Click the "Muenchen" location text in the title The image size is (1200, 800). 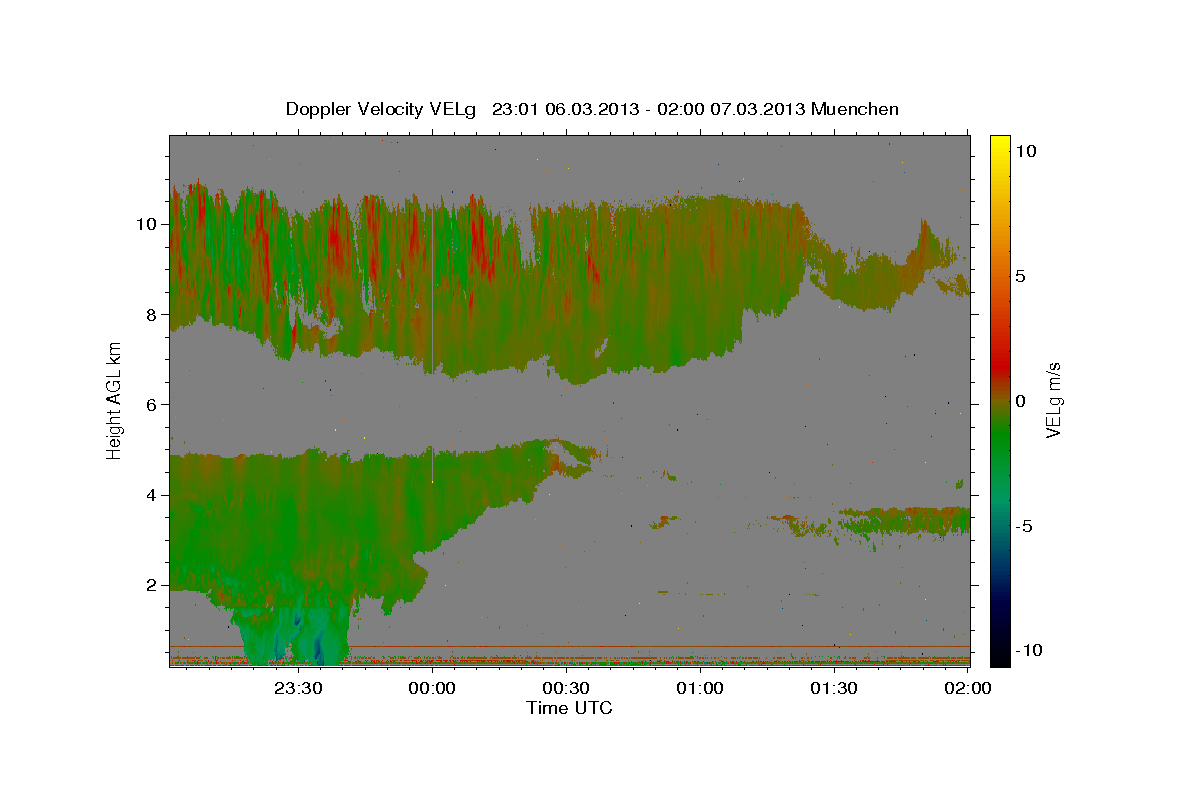point(855,109)
